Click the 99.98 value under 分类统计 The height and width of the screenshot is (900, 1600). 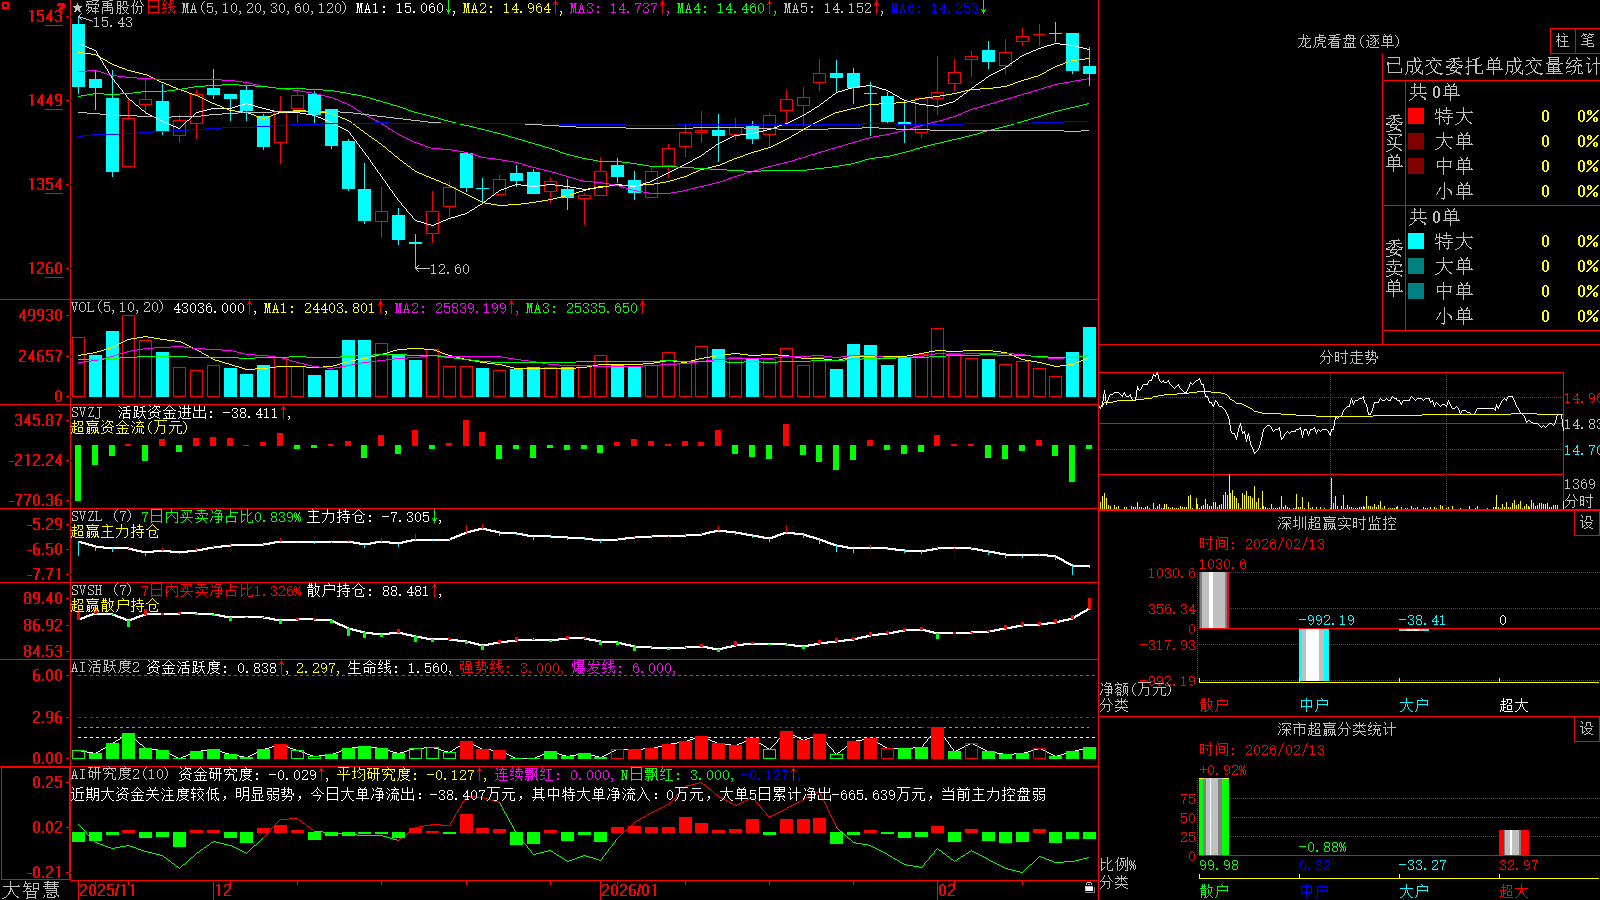click(1219, 865)
